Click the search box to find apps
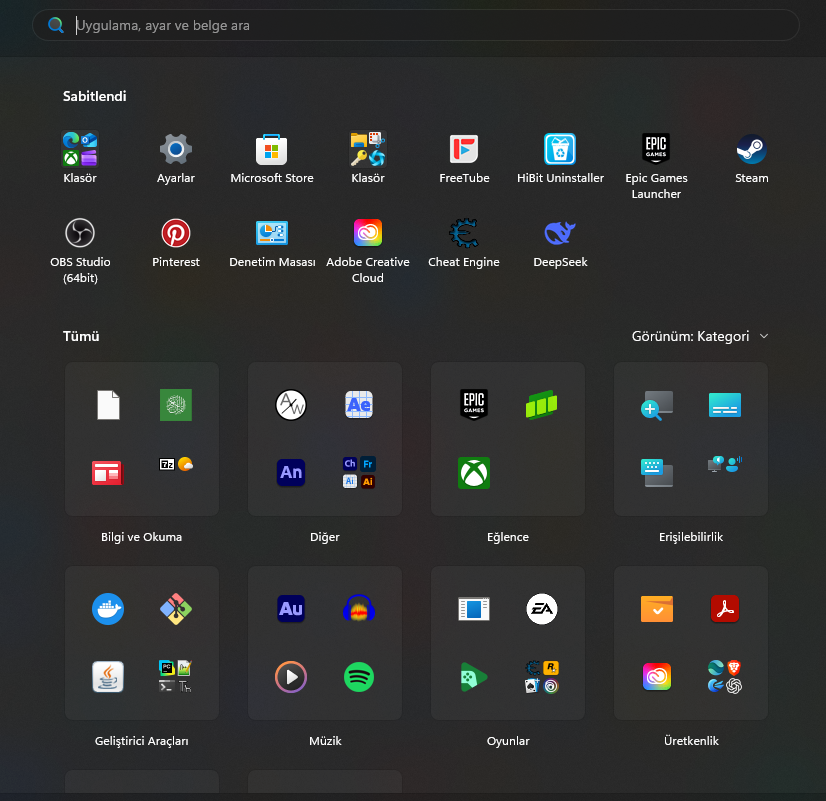The image size is (826, 801). click(416, 25)
